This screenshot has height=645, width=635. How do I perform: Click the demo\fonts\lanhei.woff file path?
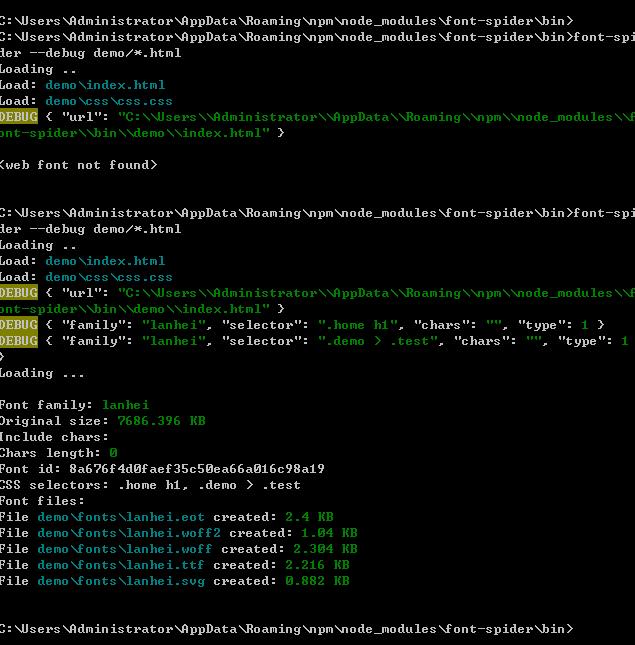click(125, 549)
